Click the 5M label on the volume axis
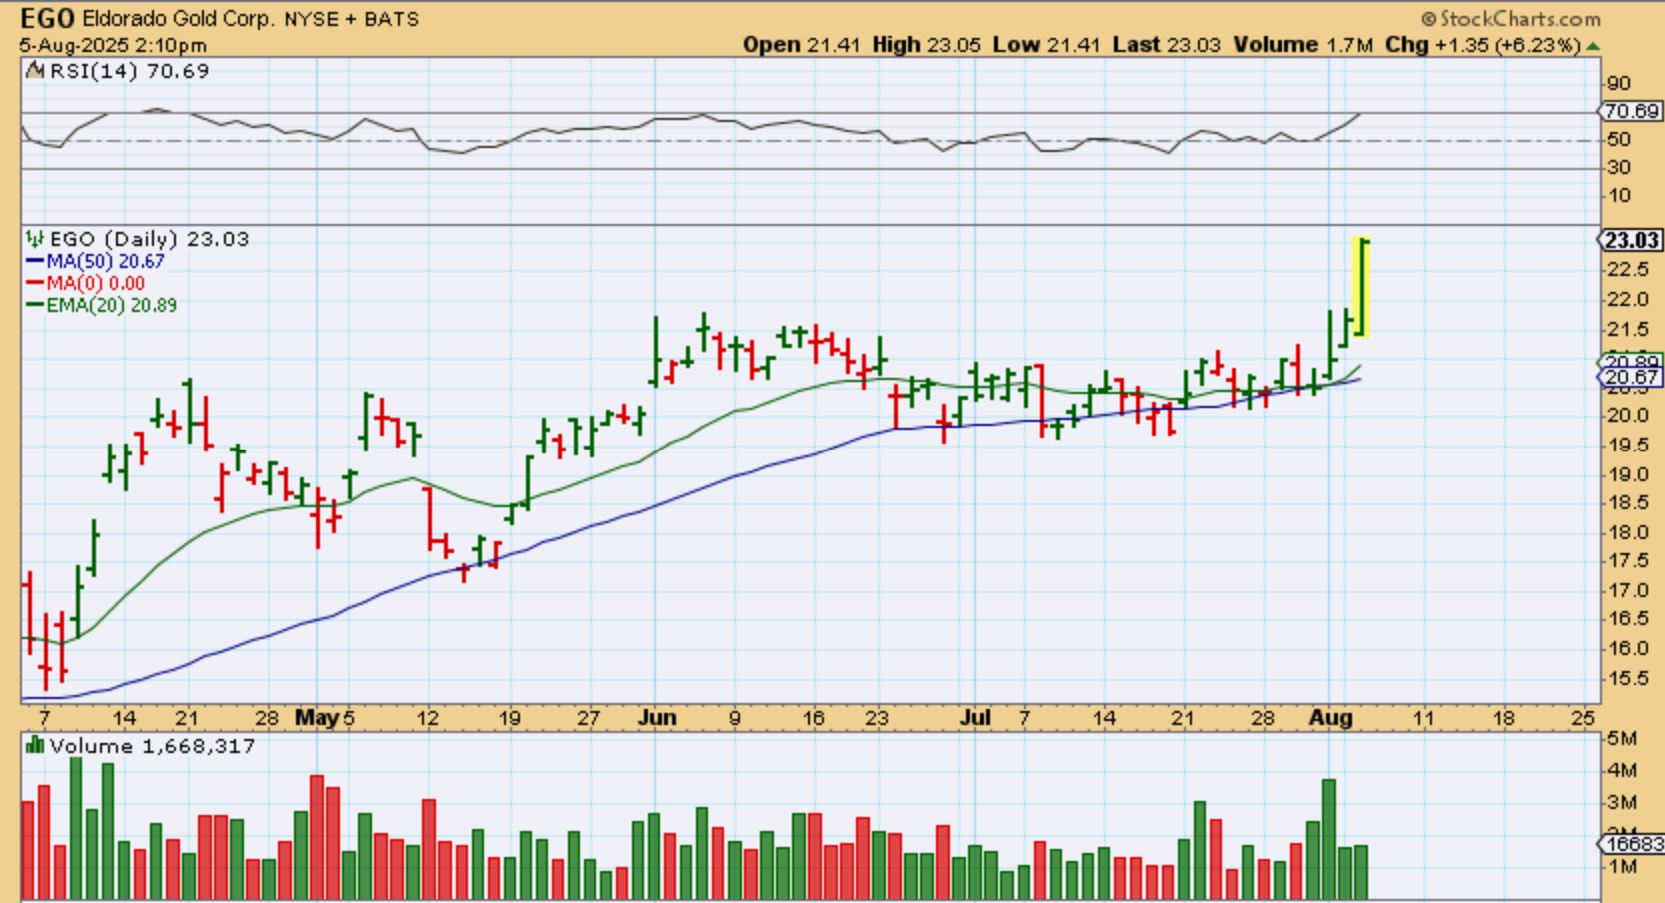This screenshot has width=1665, height=903. point(1622,739)
